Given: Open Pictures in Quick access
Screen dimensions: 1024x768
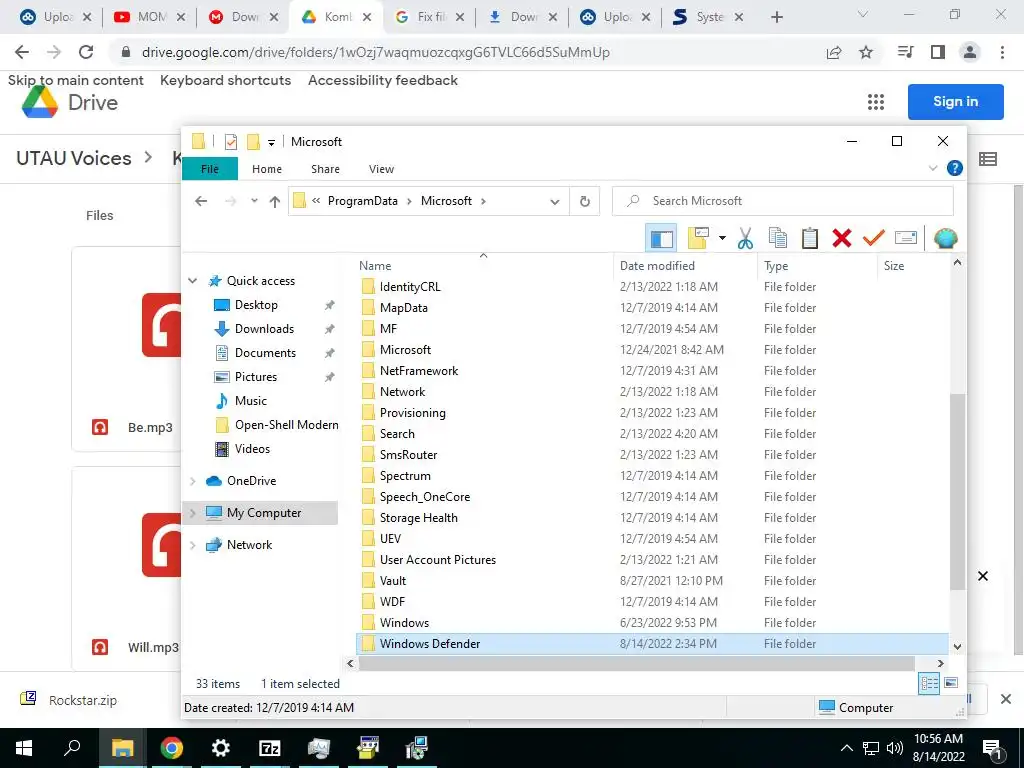Looking at the screenshot, I should click(x=255, y=377).
